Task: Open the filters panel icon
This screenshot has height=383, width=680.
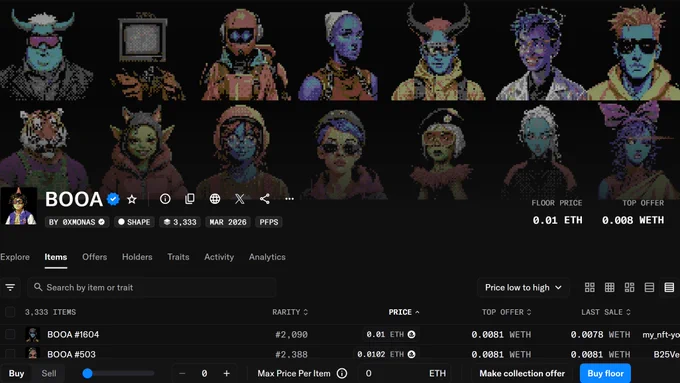Action: pos(10,287)
